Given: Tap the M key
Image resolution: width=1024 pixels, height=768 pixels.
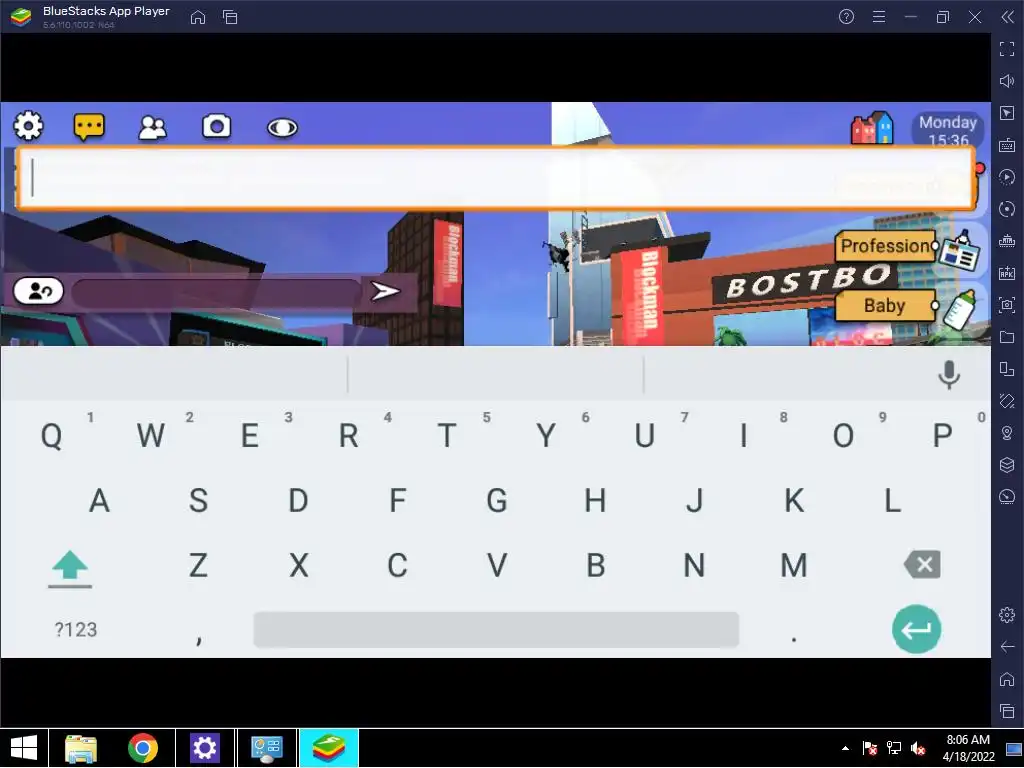Looking at the screenshot, I should [x=793, y=565].
